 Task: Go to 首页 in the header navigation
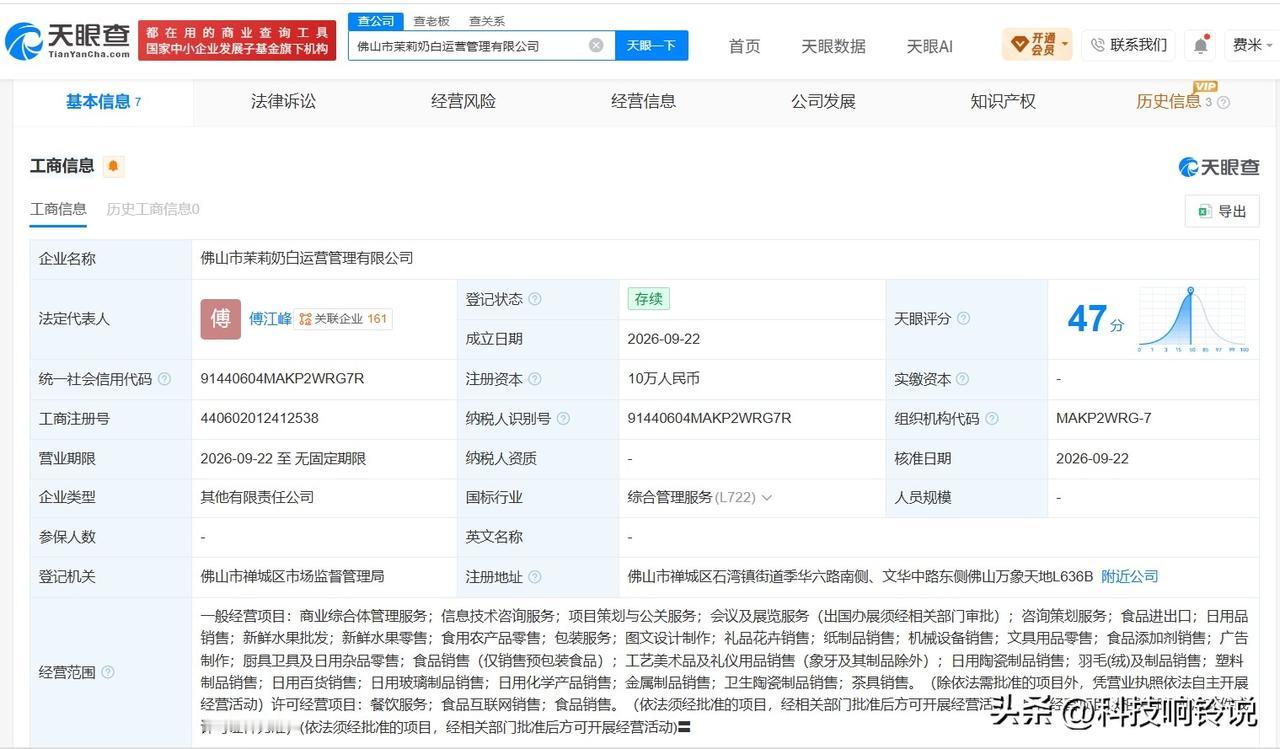click(x=744, y=46)
